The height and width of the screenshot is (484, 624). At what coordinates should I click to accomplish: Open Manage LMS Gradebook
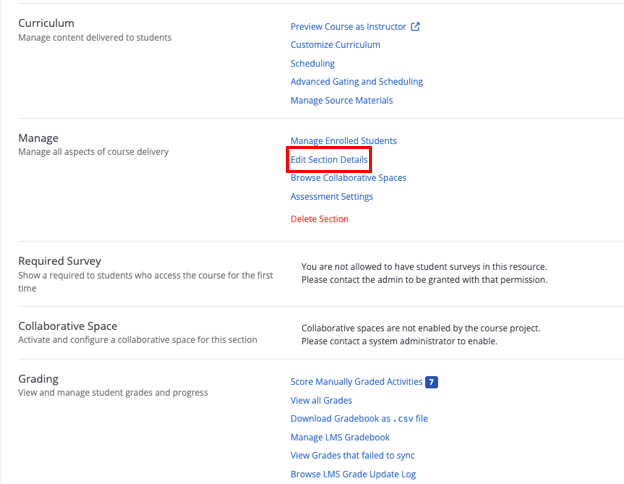[340, 437]
